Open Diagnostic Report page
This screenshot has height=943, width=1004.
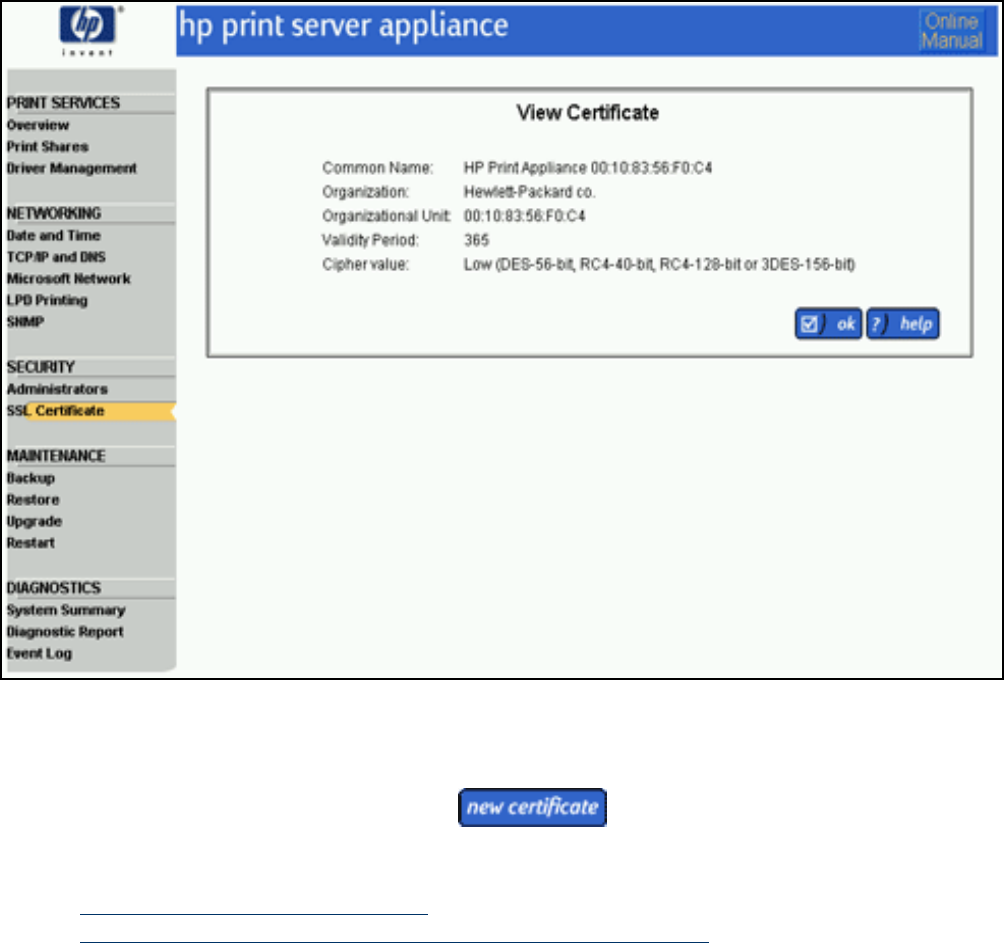coord(65,632)
